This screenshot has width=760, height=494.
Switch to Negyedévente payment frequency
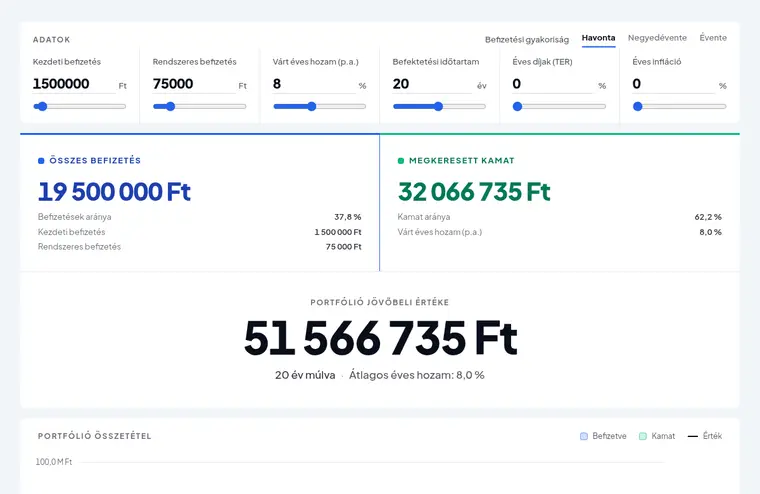click(x=657, y=38)
